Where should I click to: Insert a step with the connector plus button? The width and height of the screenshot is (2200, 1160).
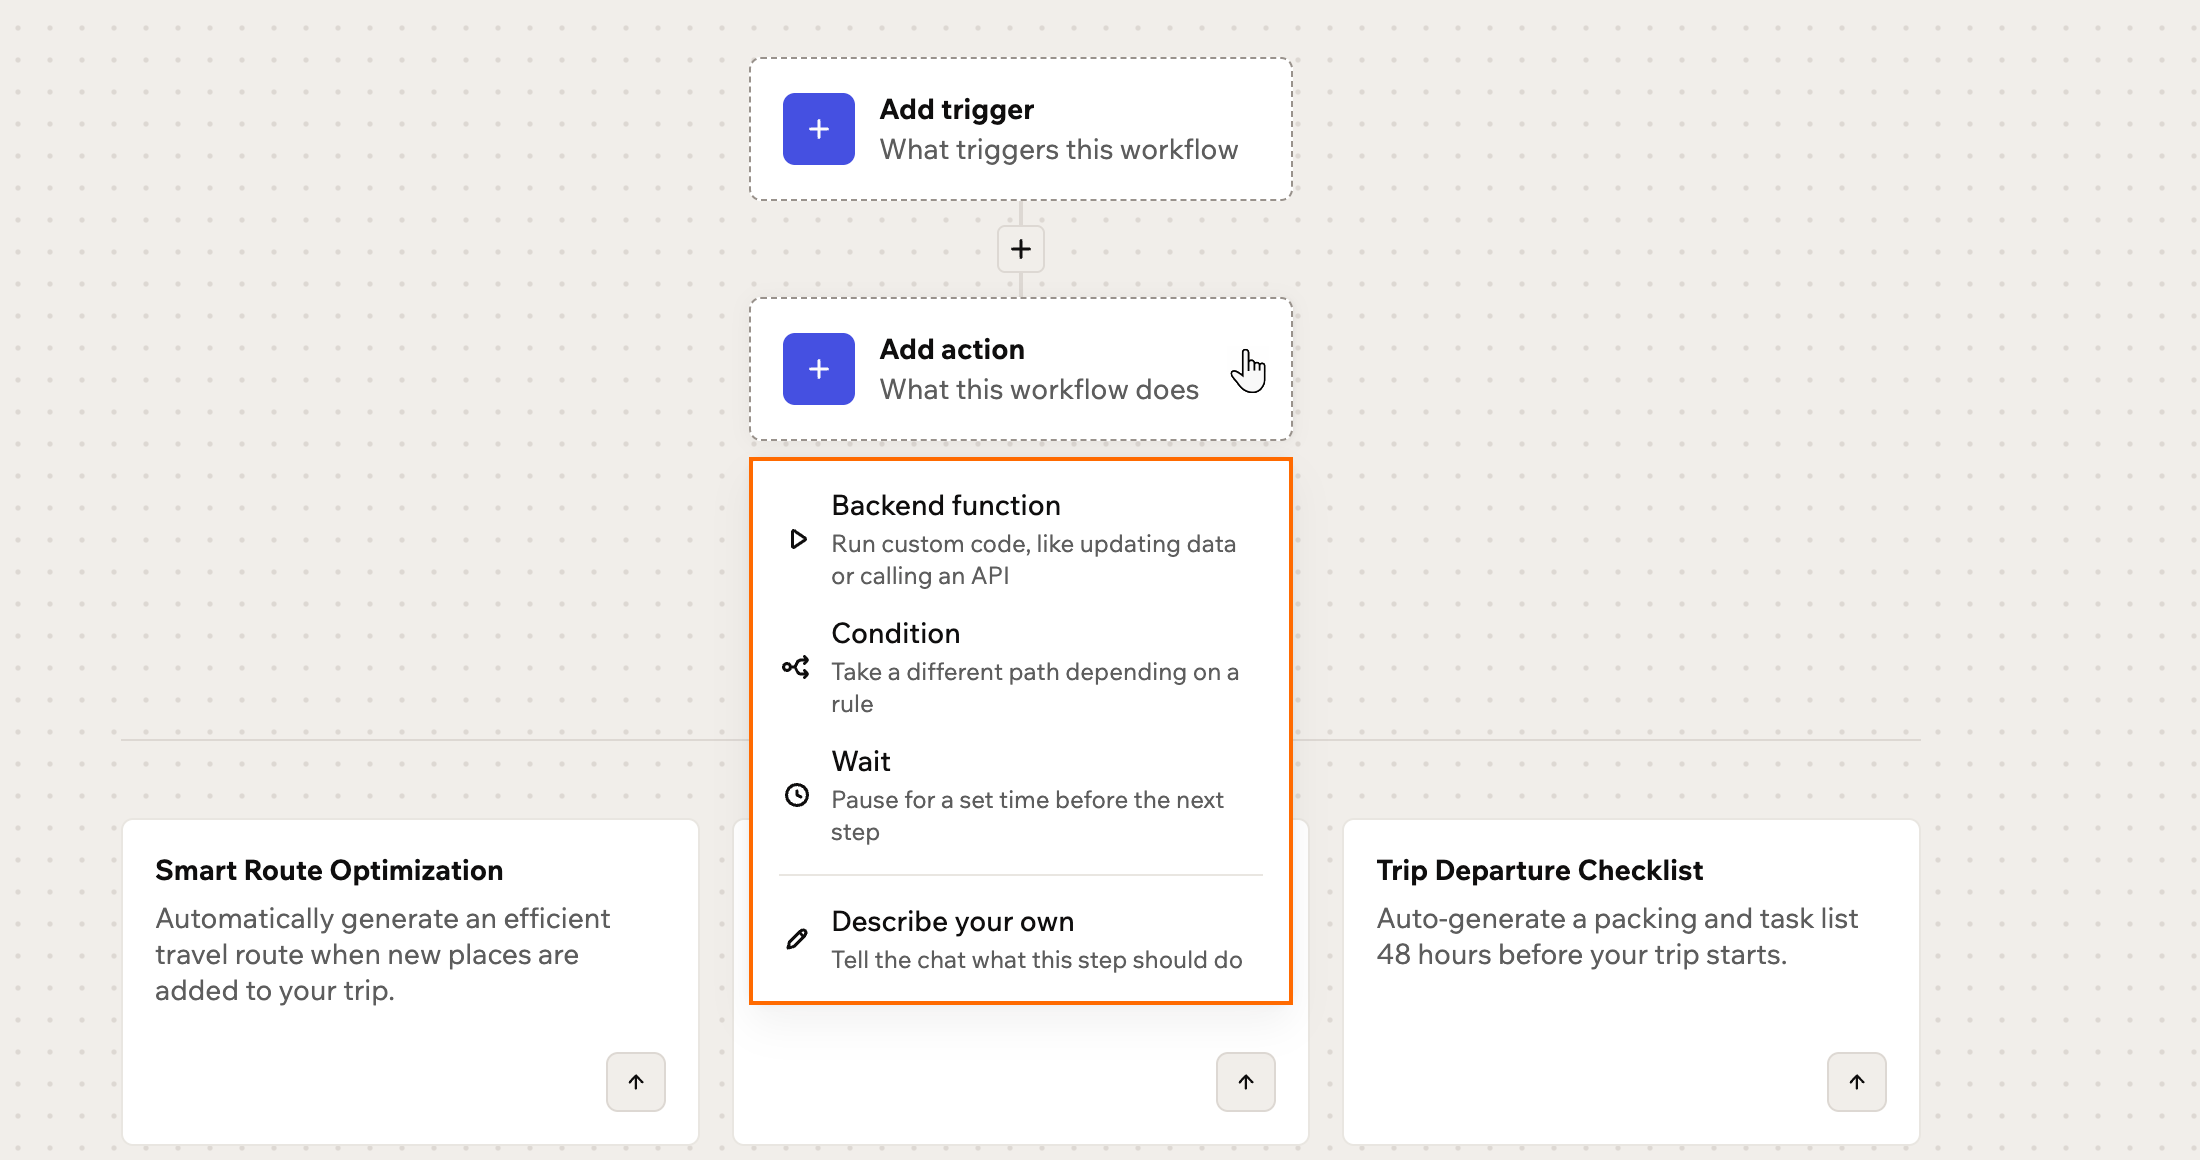[1020, 249]
